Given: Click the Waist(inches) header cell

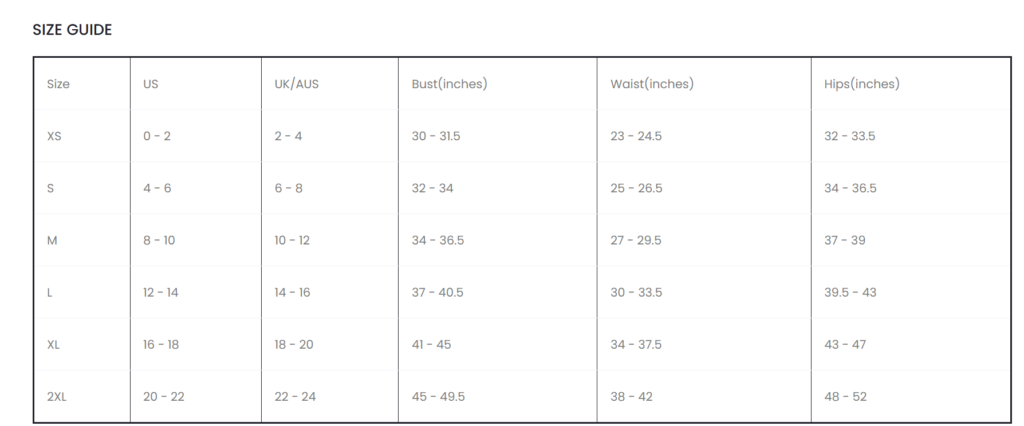Looking at the screenshot, I should click(x=652, y=84).
